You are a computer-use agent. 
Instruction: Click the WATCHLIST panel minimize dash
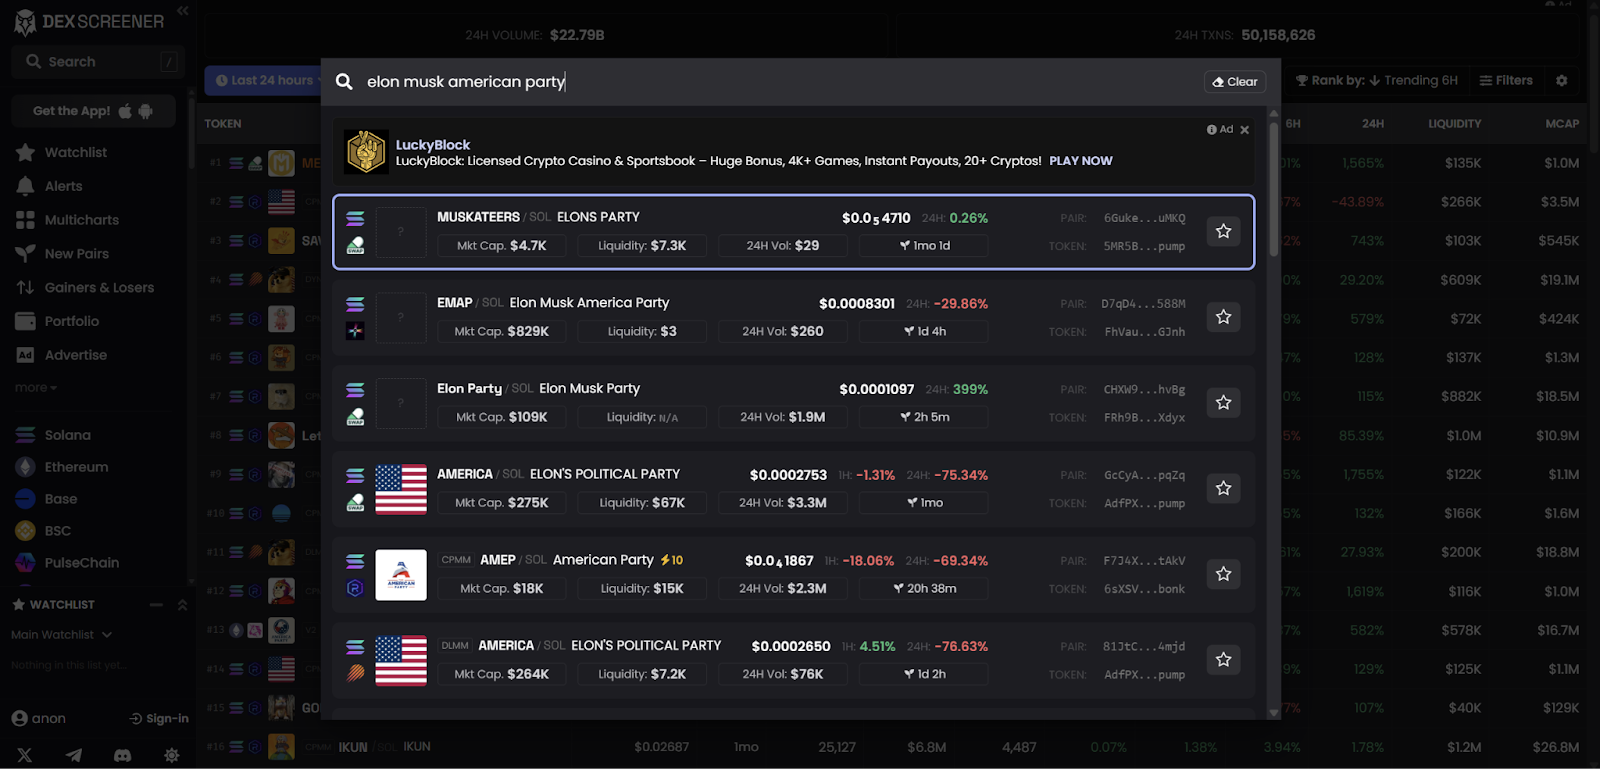156,605
